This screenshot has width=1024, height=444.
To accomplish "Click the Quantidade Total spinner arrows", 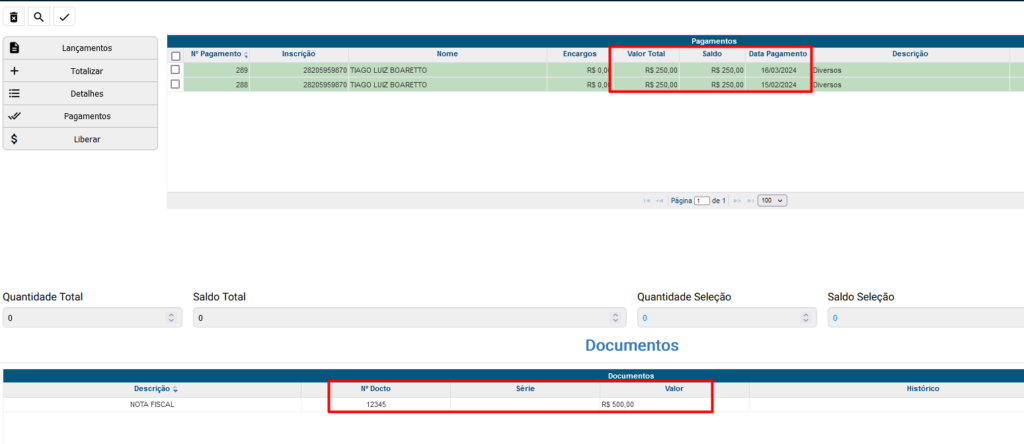I will 171,318.
